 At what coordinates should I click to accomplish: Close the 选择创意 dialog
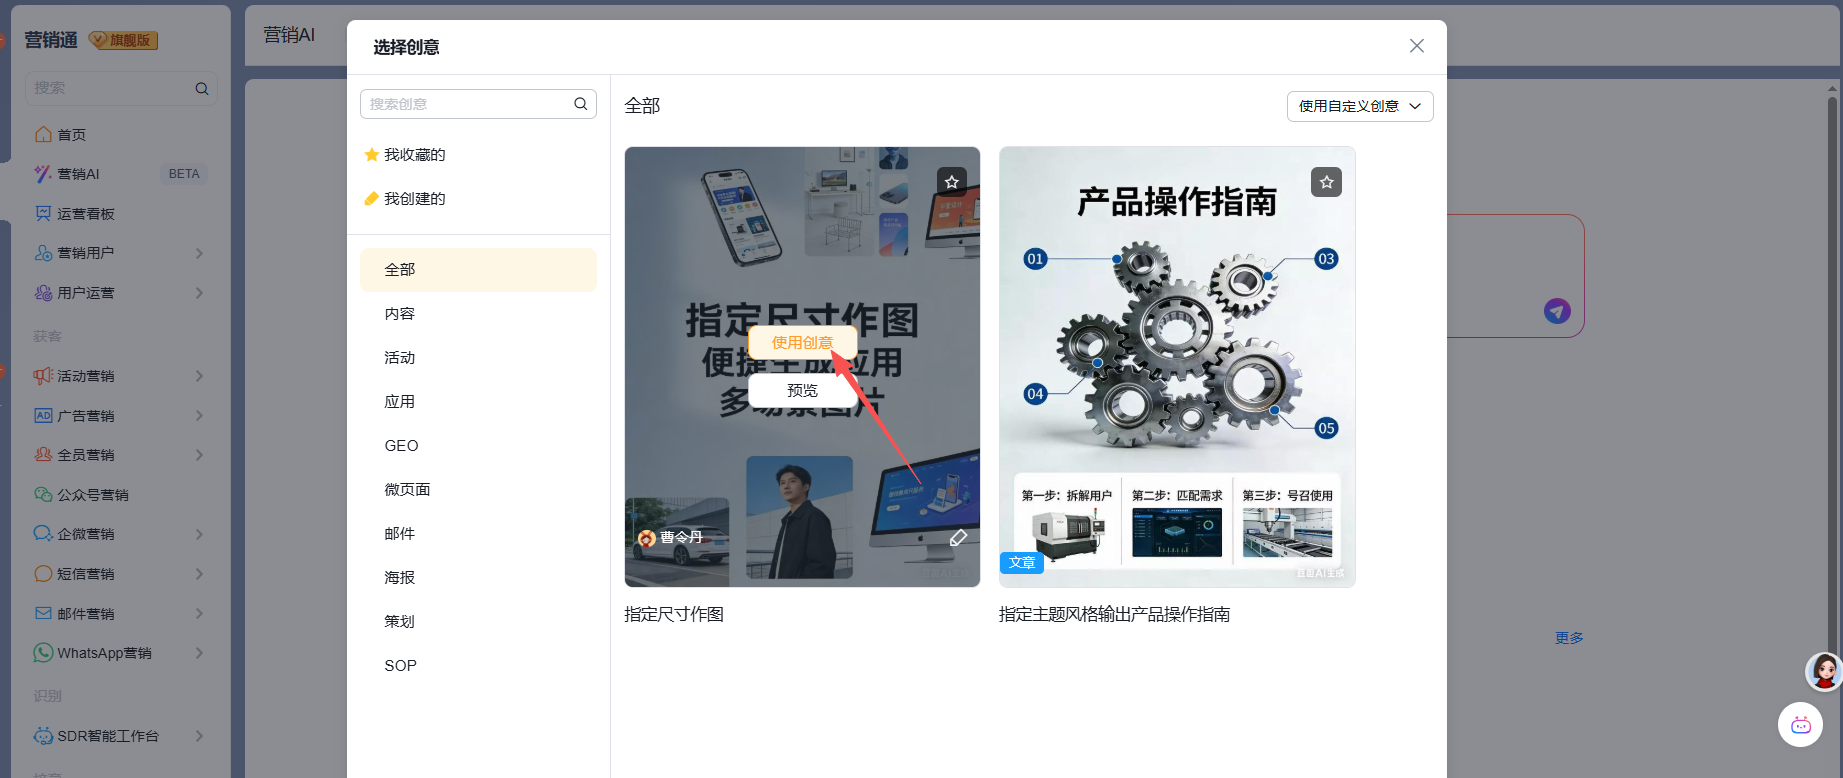tap(1417, 46)
